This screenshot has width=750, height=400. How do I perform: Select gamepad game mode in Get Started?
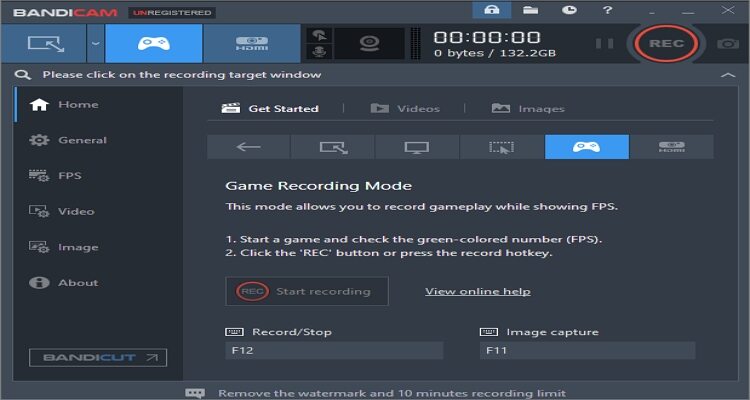coord(587,147)
